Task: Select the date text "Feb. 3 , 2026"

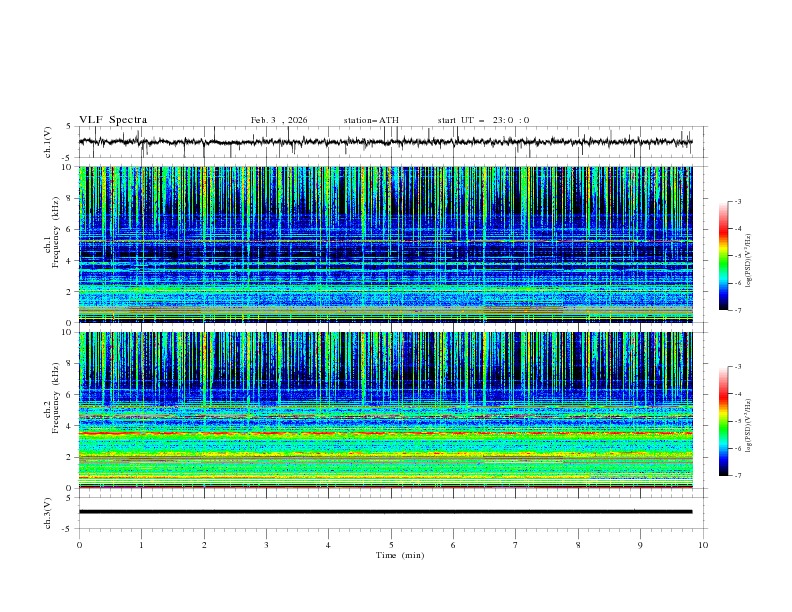Action: pyautogui.click(x=279, y=120)
